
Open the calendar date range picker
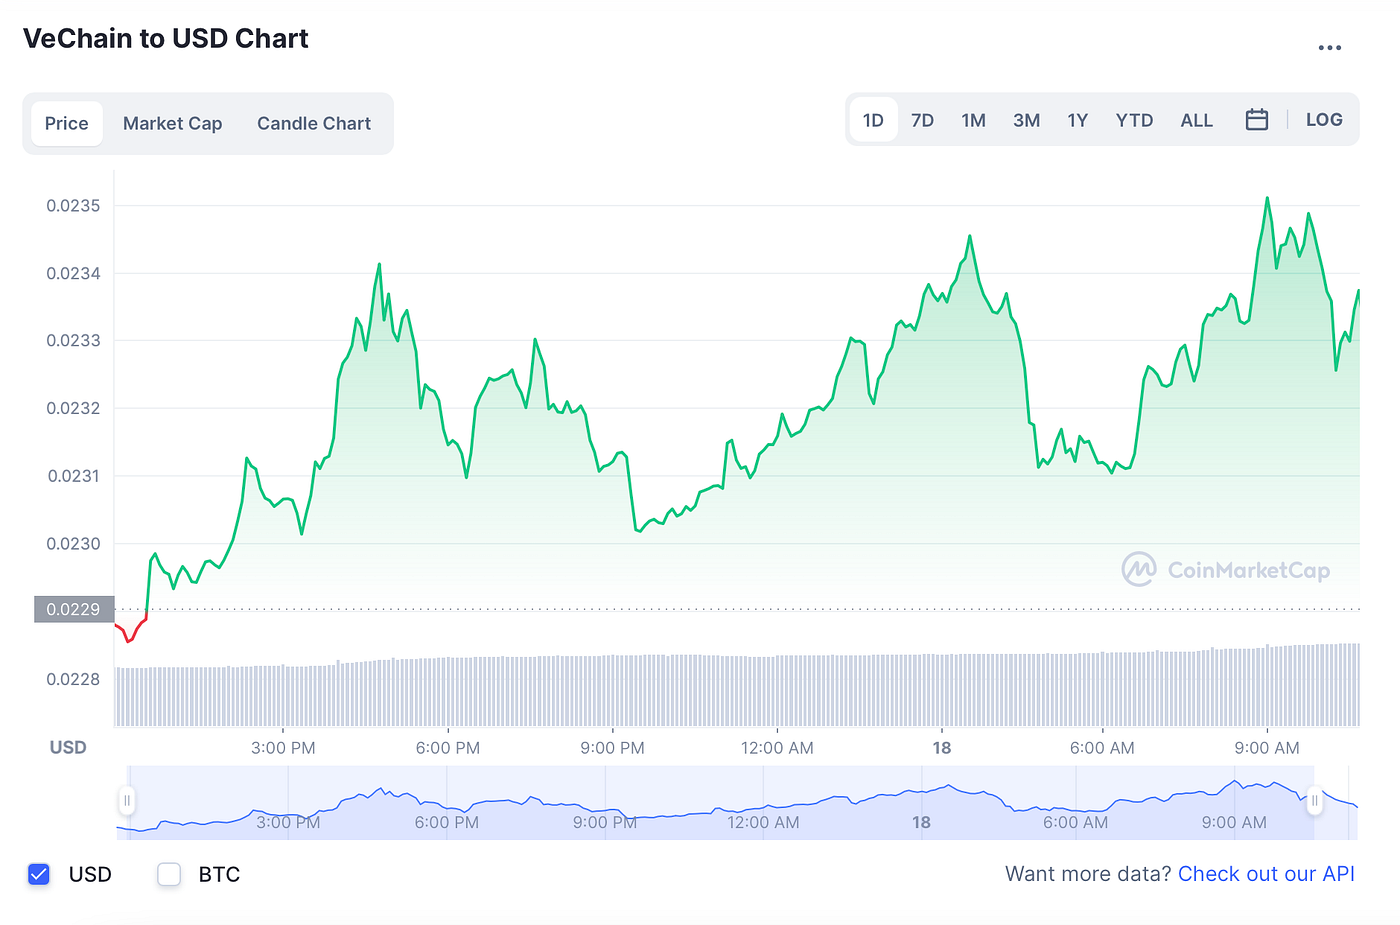pos(1257,120)
